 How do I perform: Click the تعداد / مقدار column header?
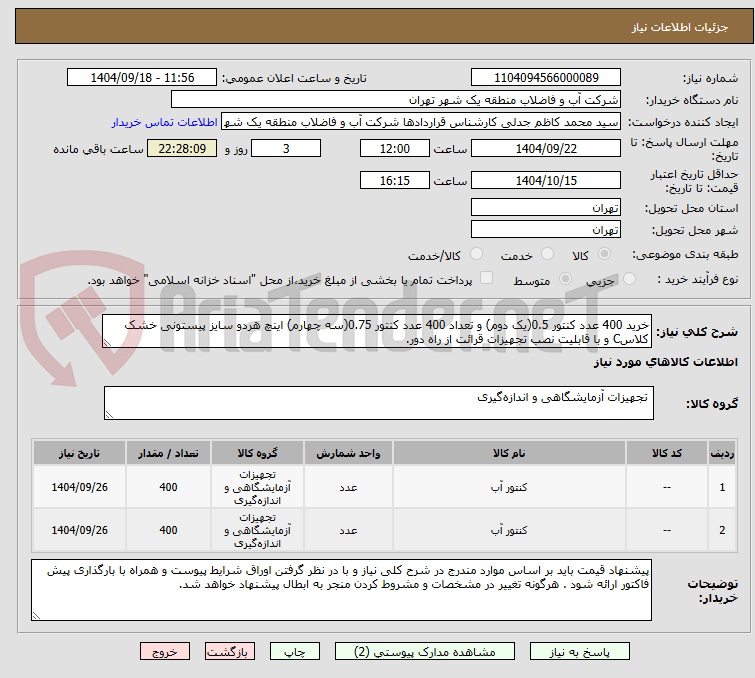click(168, 453)
